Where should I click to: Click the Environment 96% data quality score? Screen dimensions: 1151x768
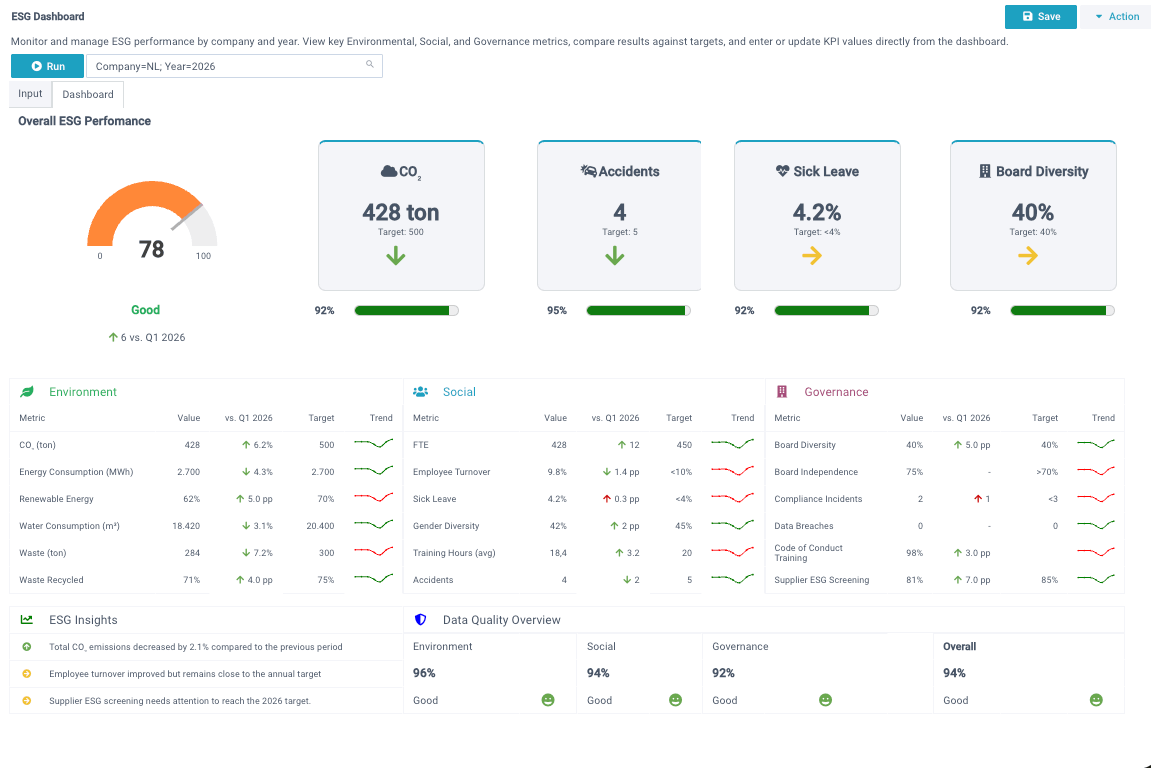coord(424,673)
